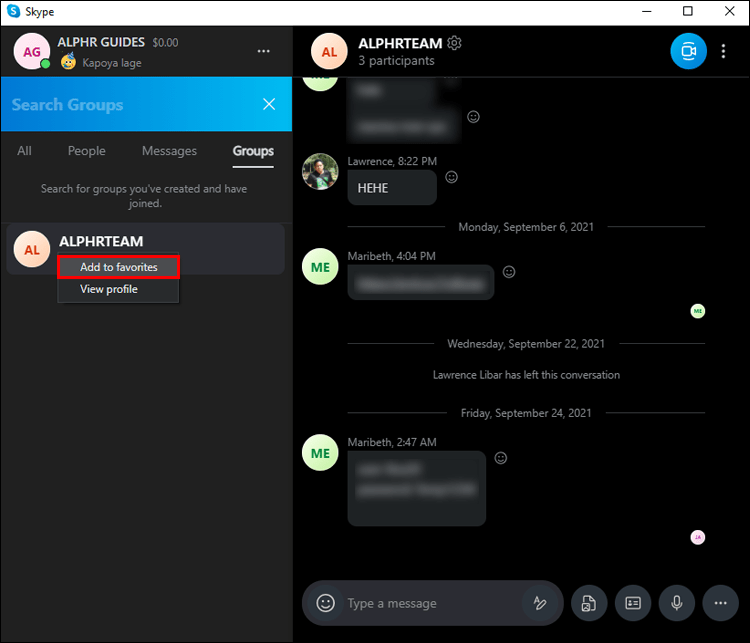React to Maribeth's 4:04 PM message
This screenshot has width=750, height=643.
point(509,272)
